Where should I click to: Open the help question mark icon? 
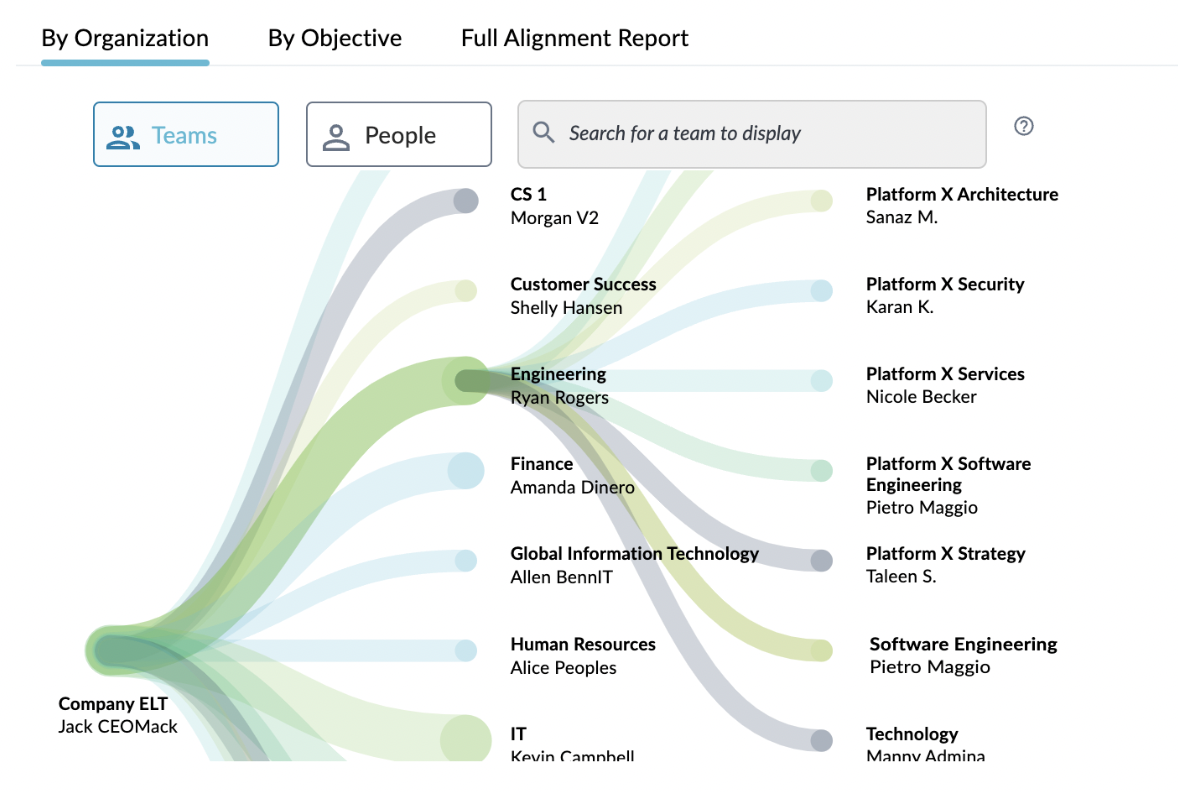click(x=1023, y=126)
